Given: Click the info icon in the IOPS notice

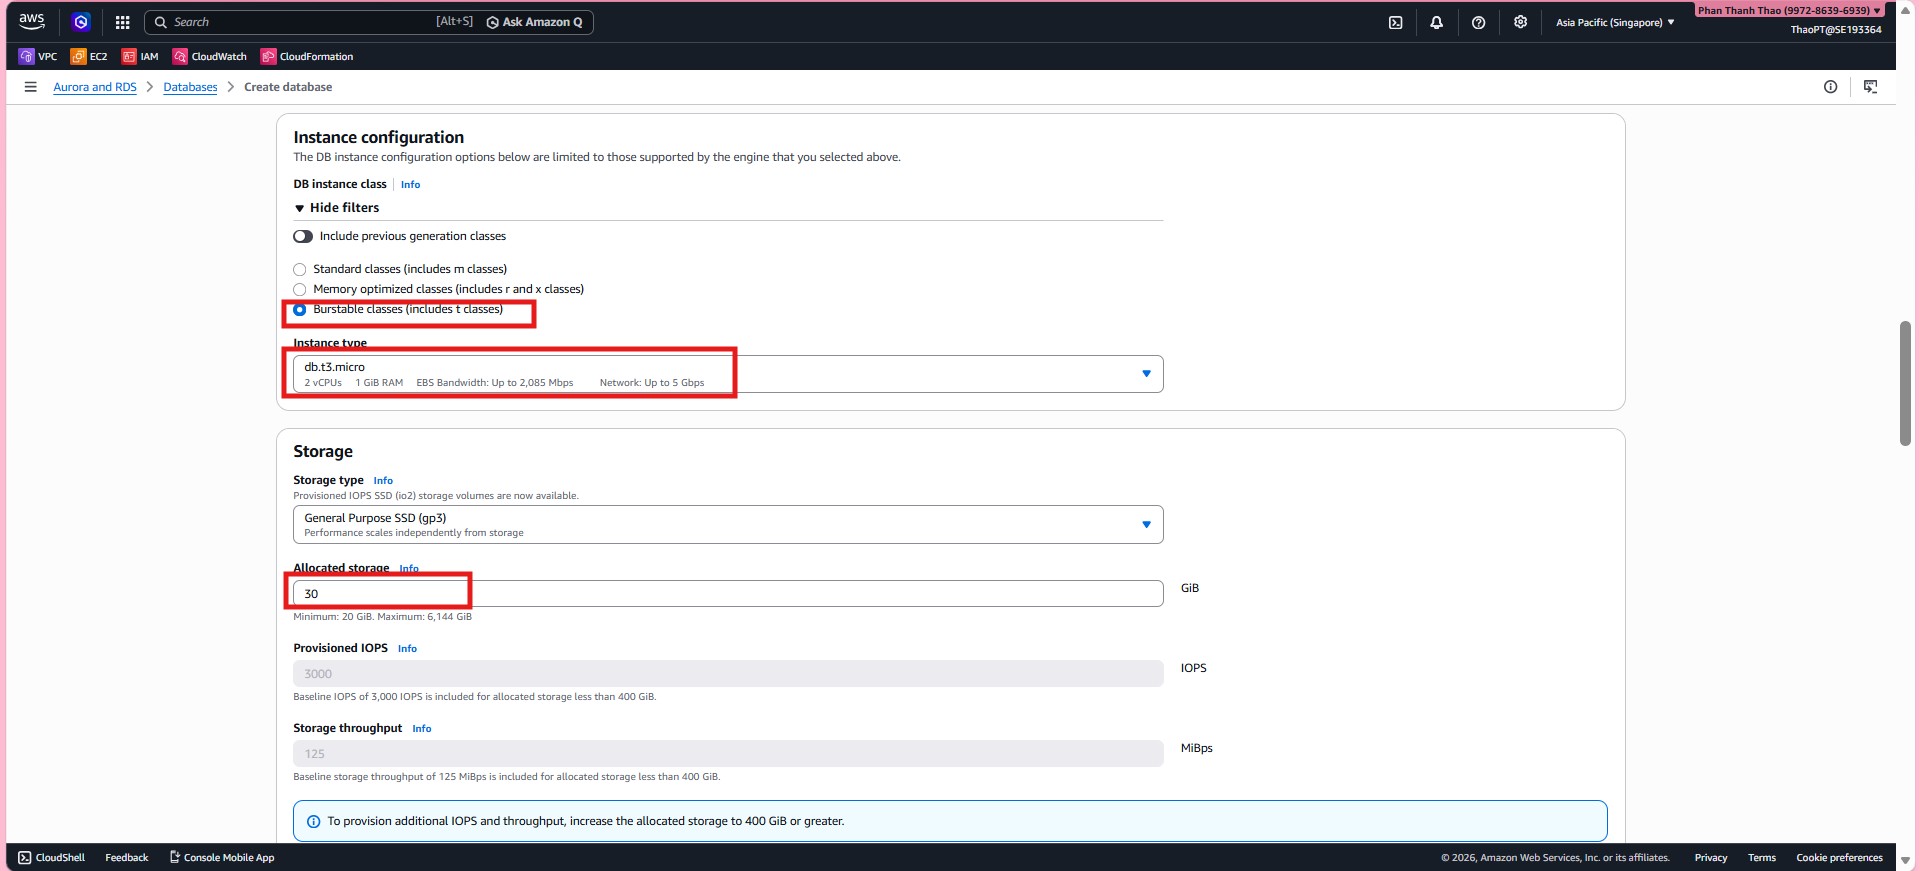Looking at the screenshot, I should (313, 821).
